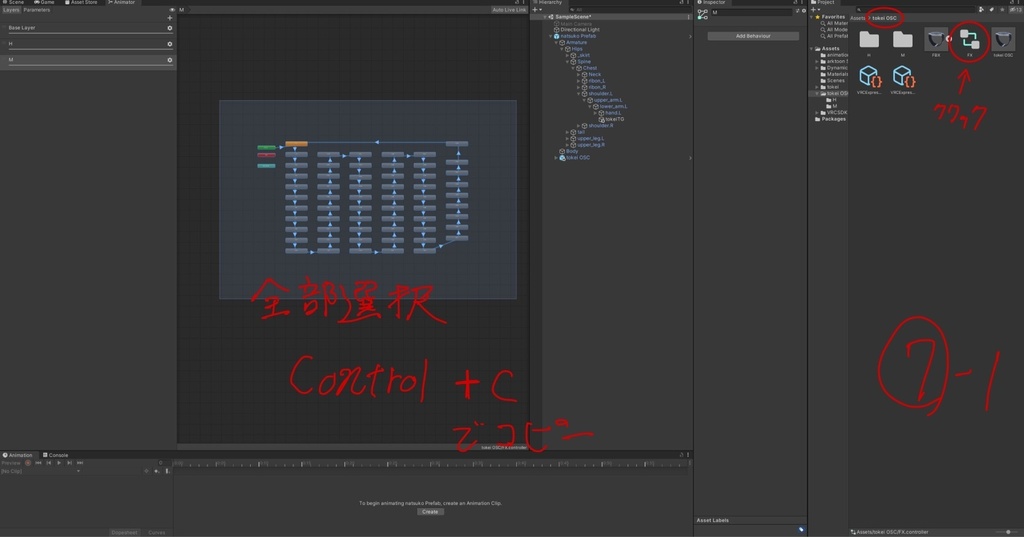Add a new animator layer with plus

(x=170, y=18)
